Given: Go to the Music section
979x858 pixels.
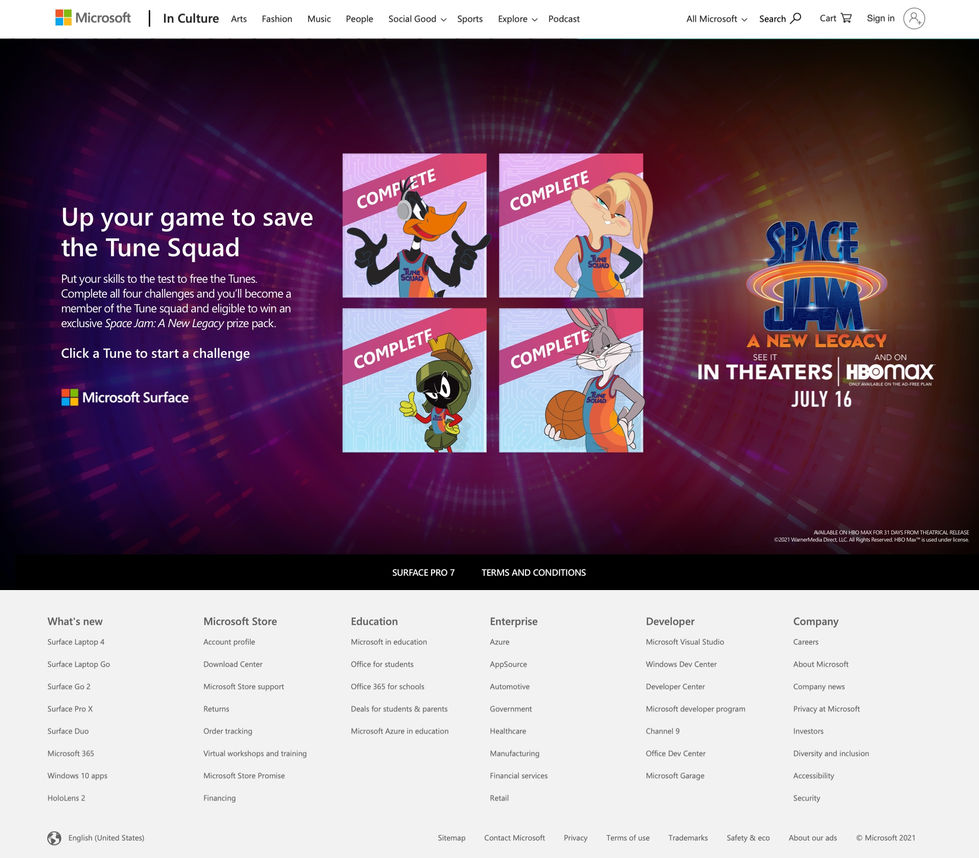Looking at the screenshot, I should click(x=319, y=19).
